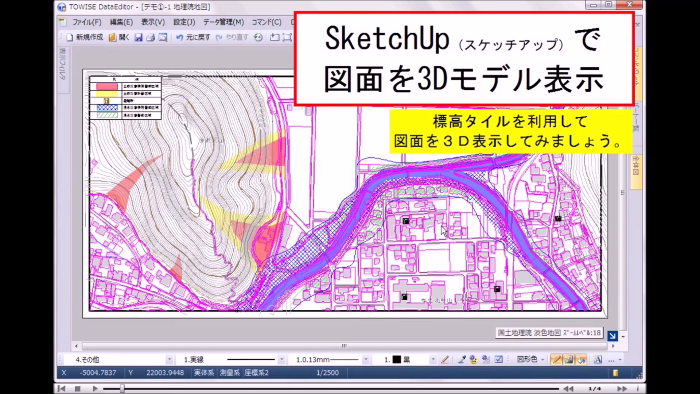This screenshot has width=700, height=394.
Task: Open the 1.0.13mm line width dropdown
Action: tap(366, 360)
